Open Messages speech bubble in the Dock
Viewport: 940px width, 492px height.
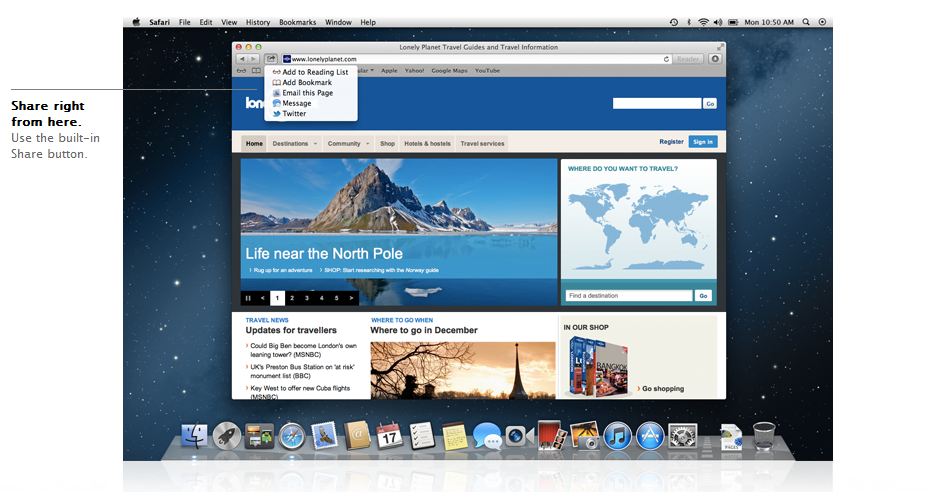pyautogui.click(x=487, y=436)
